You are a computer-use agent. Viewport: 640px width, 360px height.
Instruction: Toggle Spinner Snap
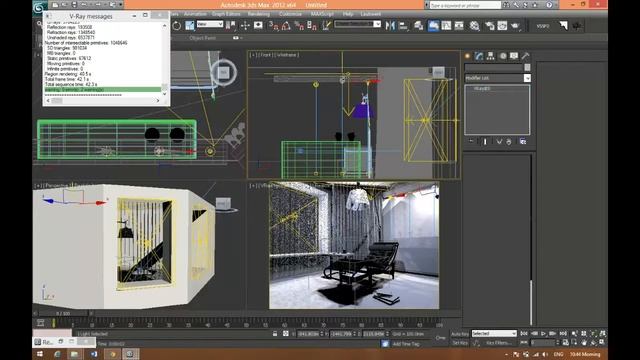pos(312,25)
